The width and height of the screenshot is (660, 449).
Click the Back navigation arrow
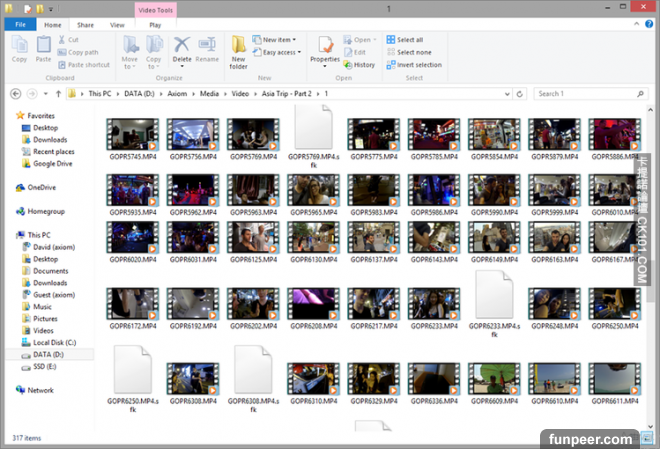[16, 93]
